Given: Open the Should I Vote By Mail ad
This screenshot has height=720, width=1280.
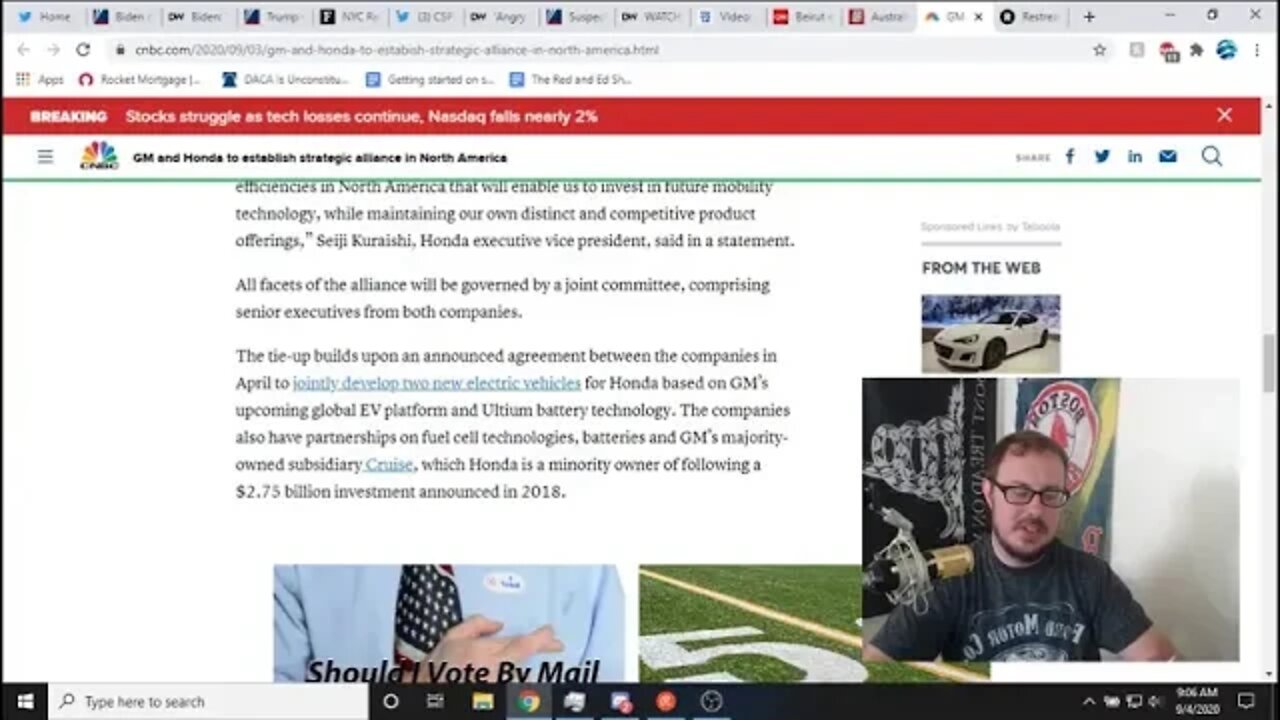Looking at the screenshot, I should coord(449,623).
